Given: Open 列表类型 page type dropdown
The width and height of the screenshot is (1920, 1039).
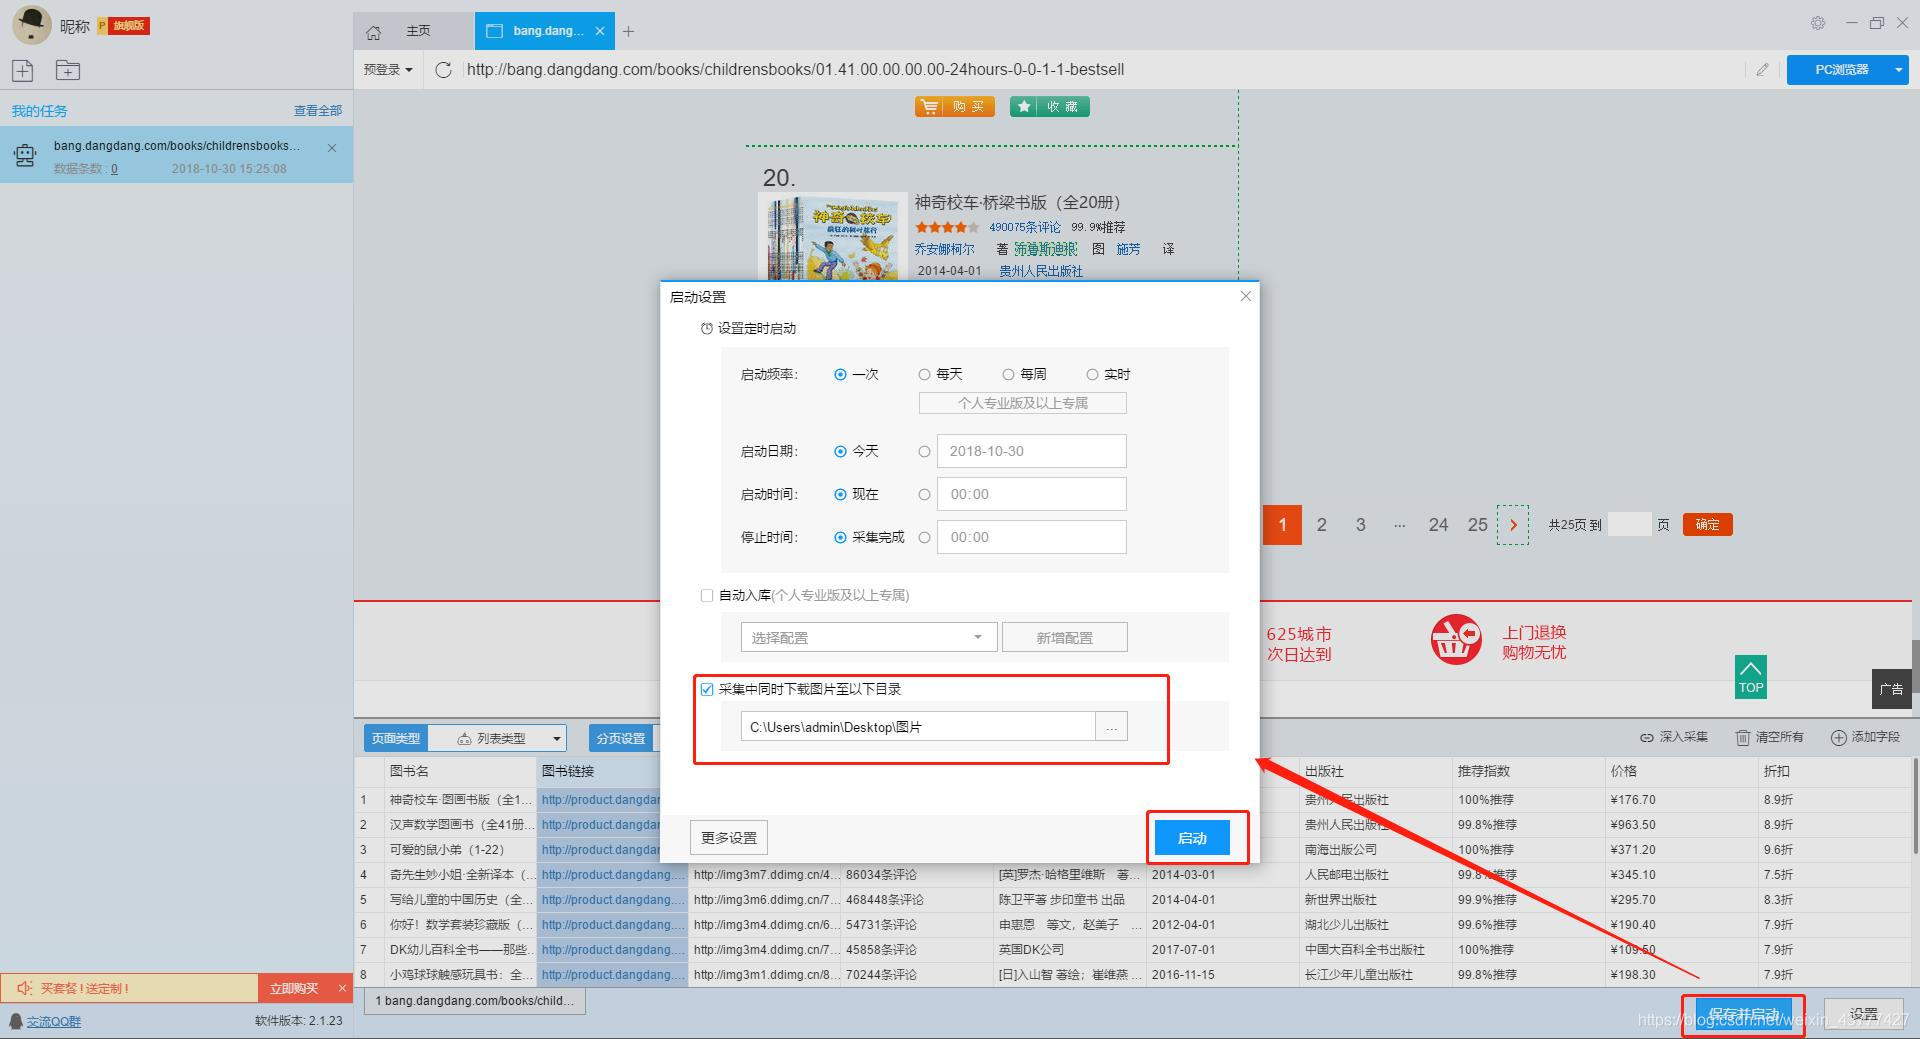Looking at the screenshot, I should click(497, 738).
